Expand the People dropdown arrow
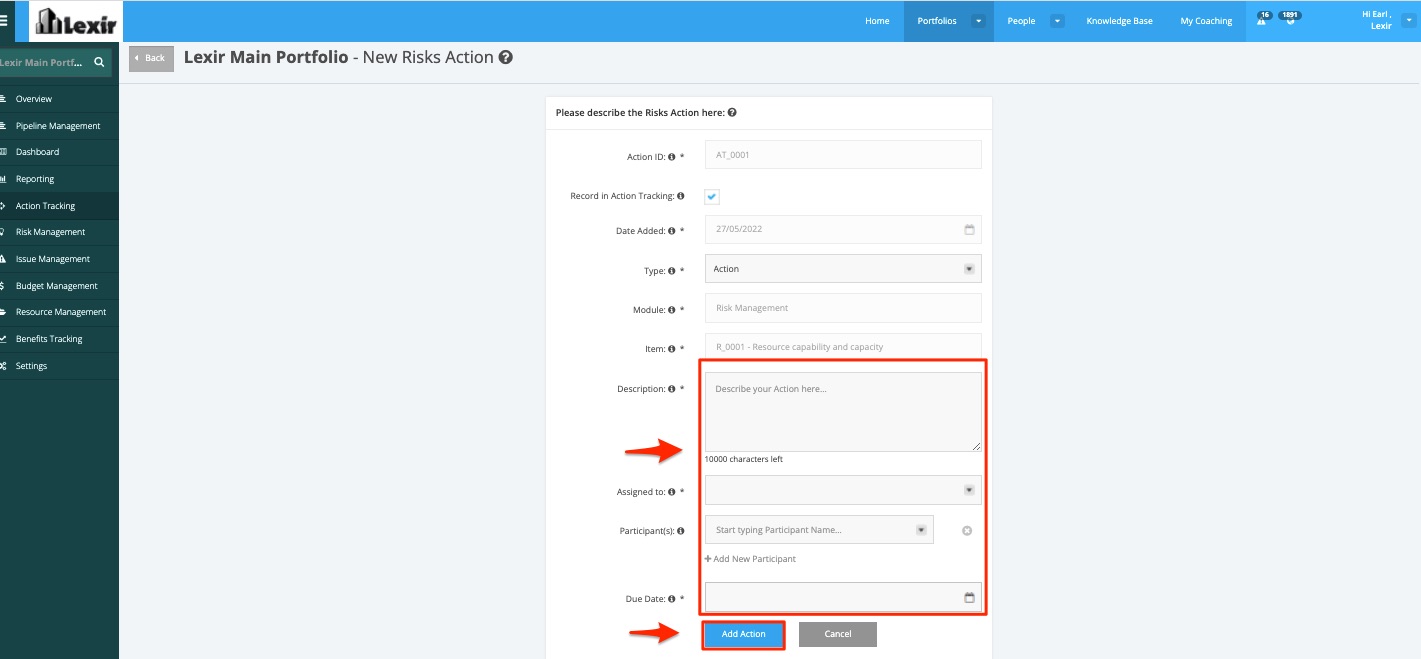Image resolution: width=1421 pixels, height=659 pixels. [x=1057, y=21]
